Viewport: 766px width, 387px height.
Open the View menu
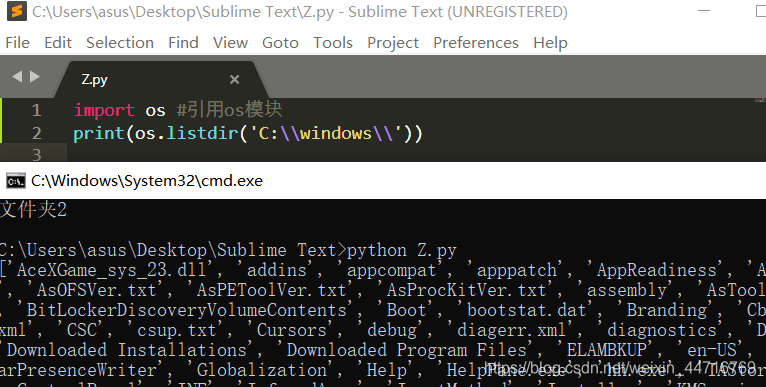230,43
